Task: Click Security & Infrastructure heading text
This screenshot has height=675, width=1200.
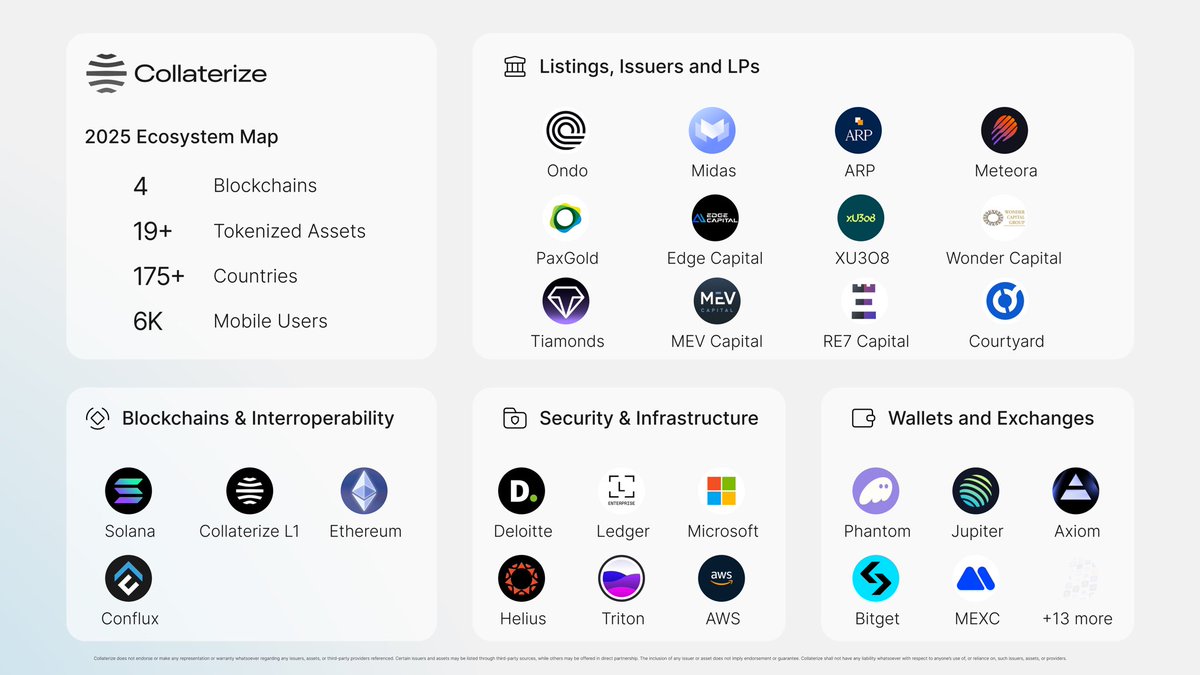Action: click(x=649, y=418)
